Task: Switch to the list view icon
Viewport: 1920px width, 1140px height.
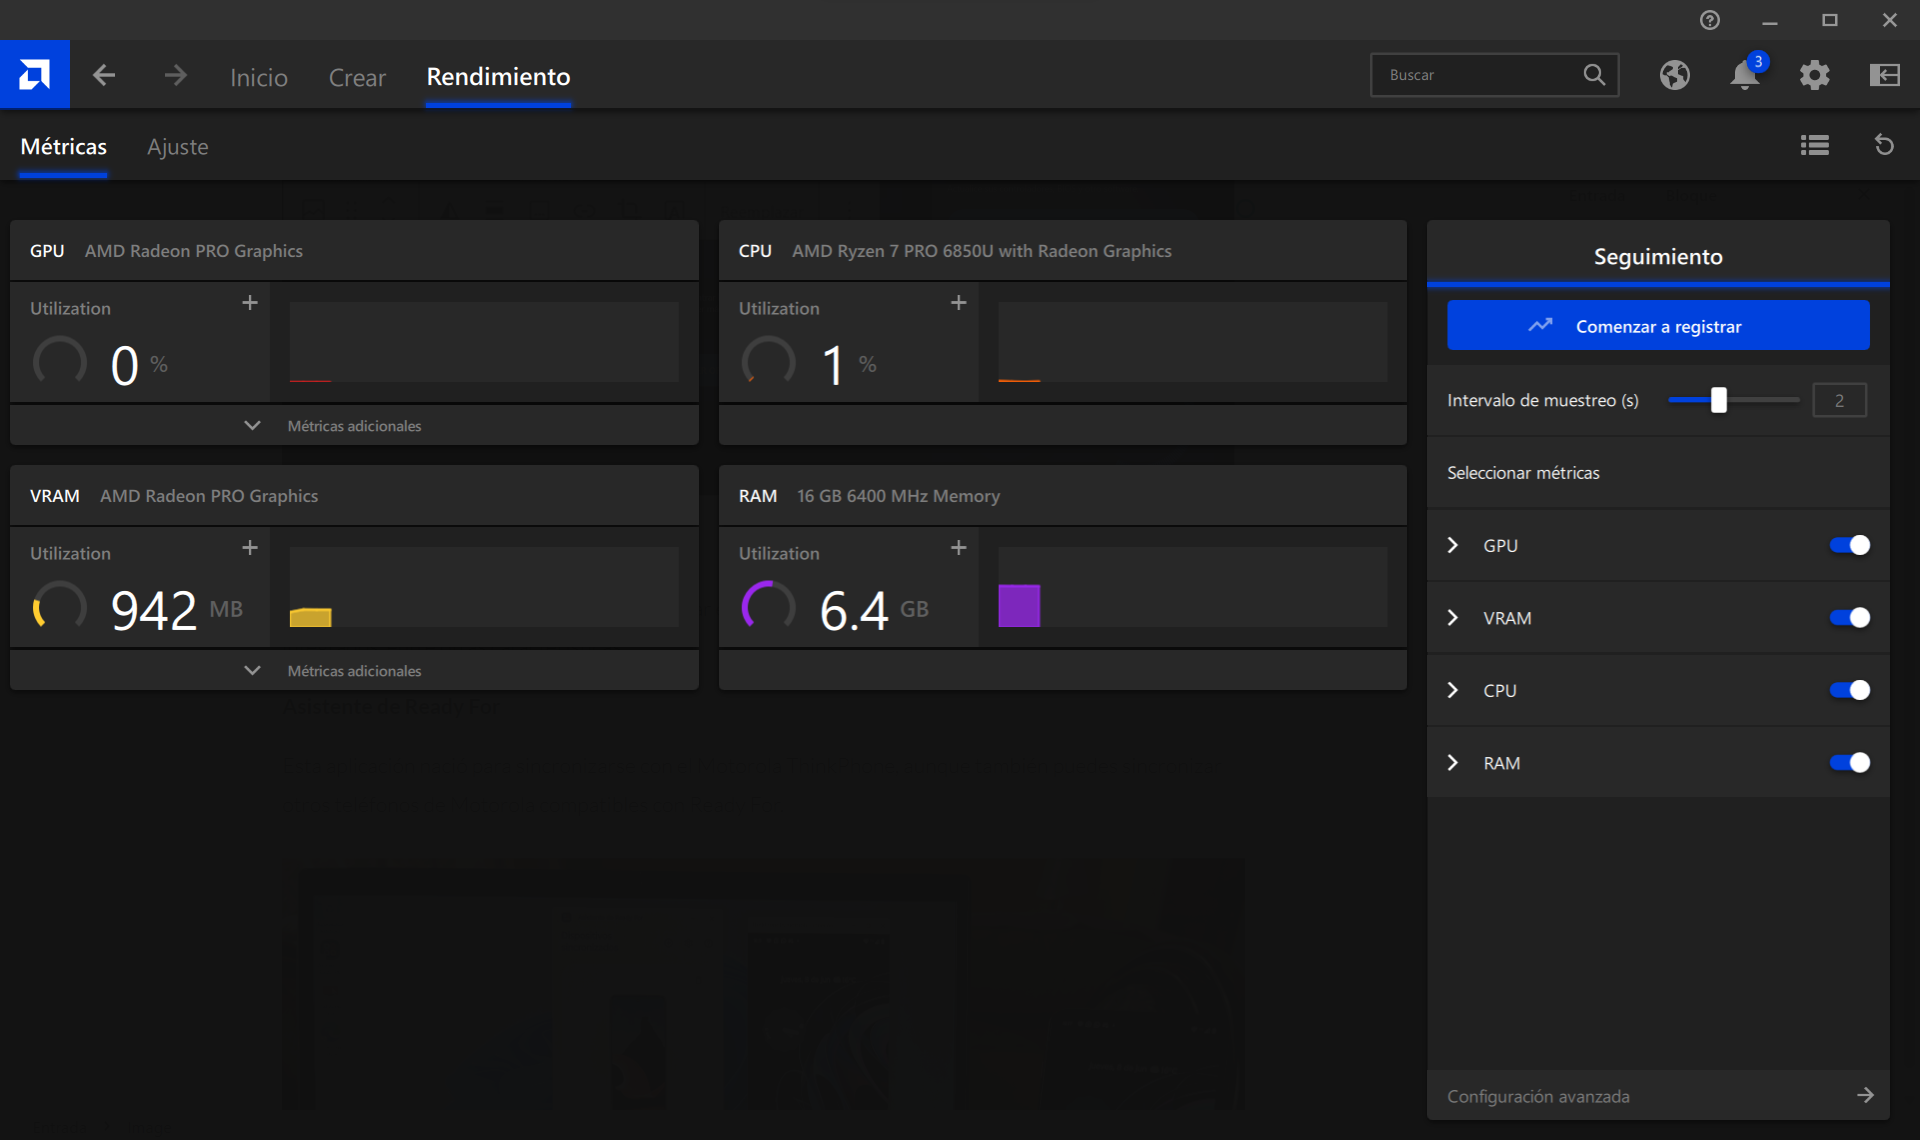Action: [1814, 146]
